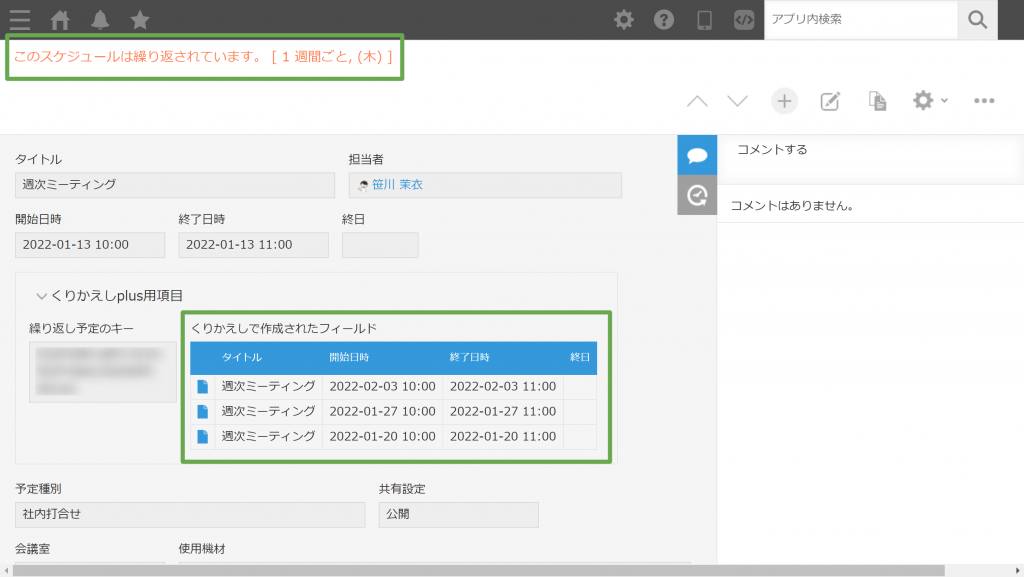Open the developer code icon
Screen dimensions: 1024x577
[x=744, y=20]
